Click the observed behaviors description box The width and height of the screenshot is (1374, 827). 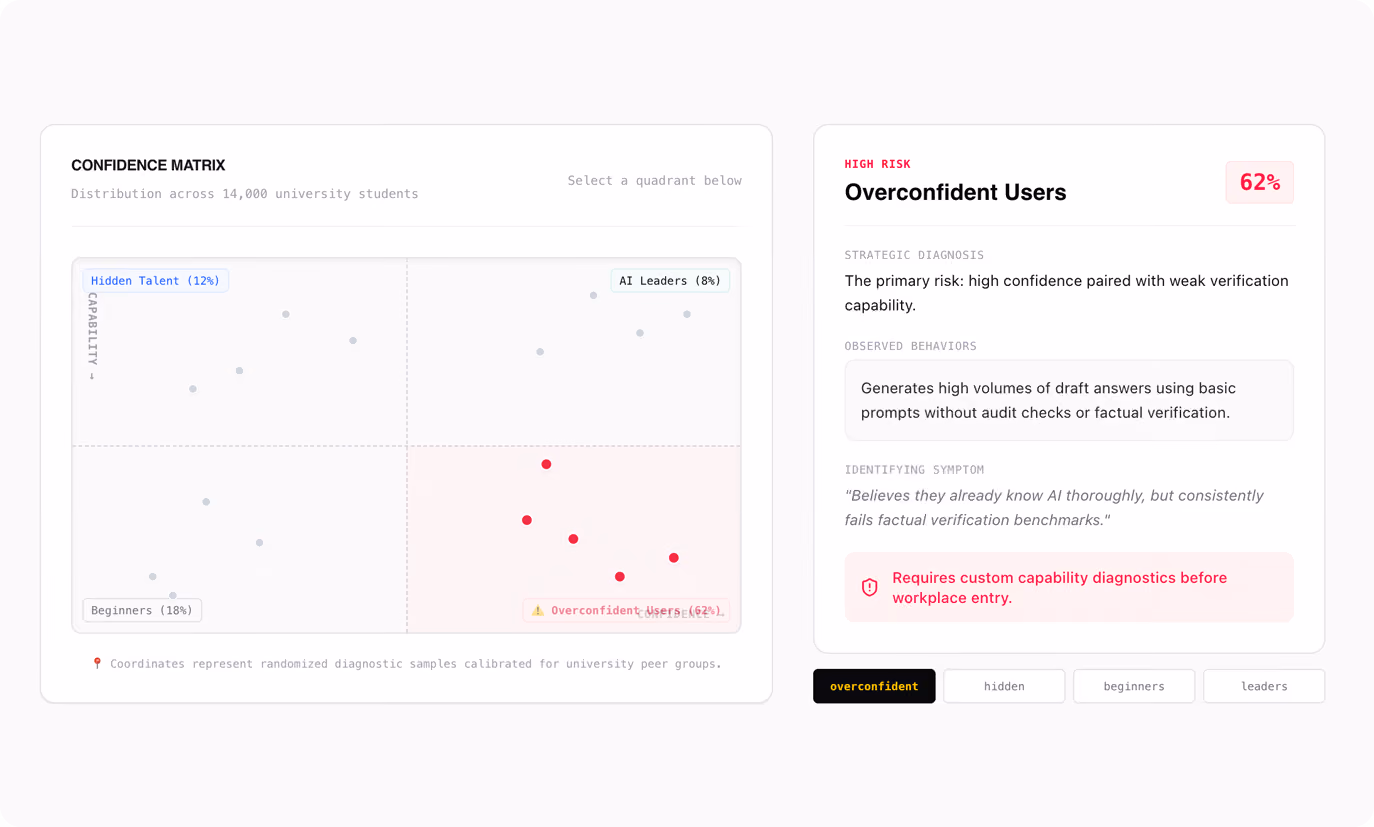(x=1069, y=400)
